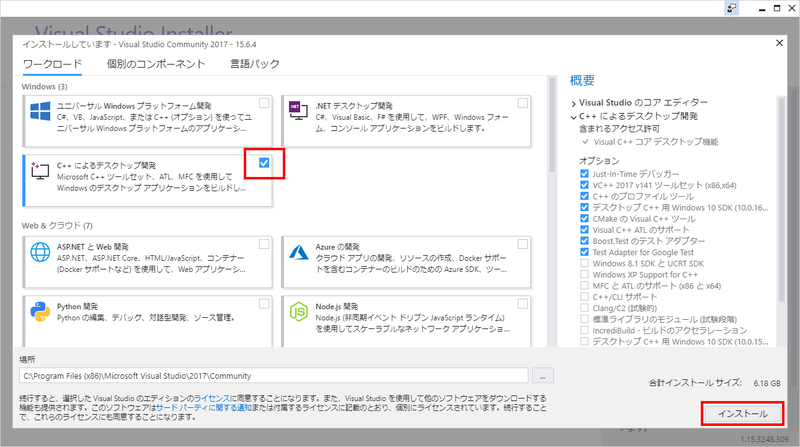Enable Azure development workload checkbox
The height and width of the screenshot is (447, 800).
[522, 244]
